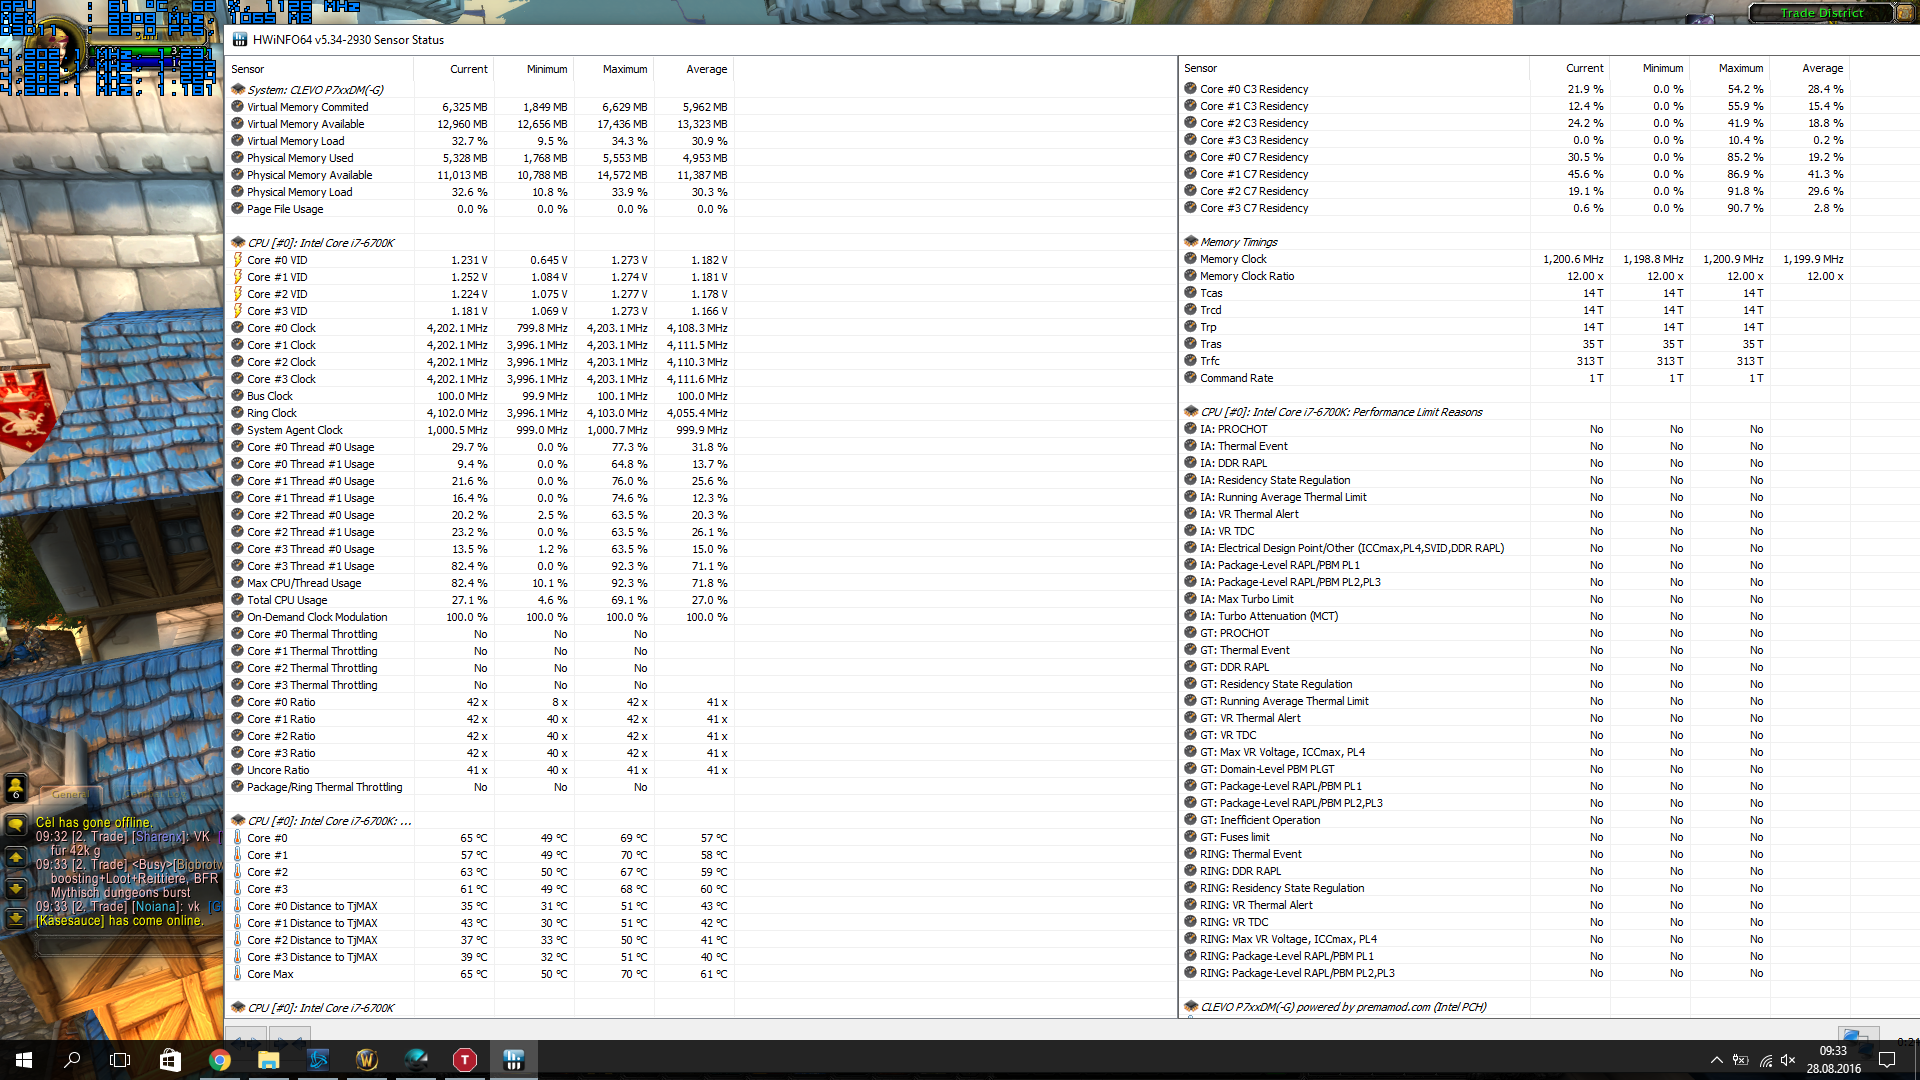
Task: Click the HWiNFO left-arrows layout button
Action: [x=245, y=1033]
